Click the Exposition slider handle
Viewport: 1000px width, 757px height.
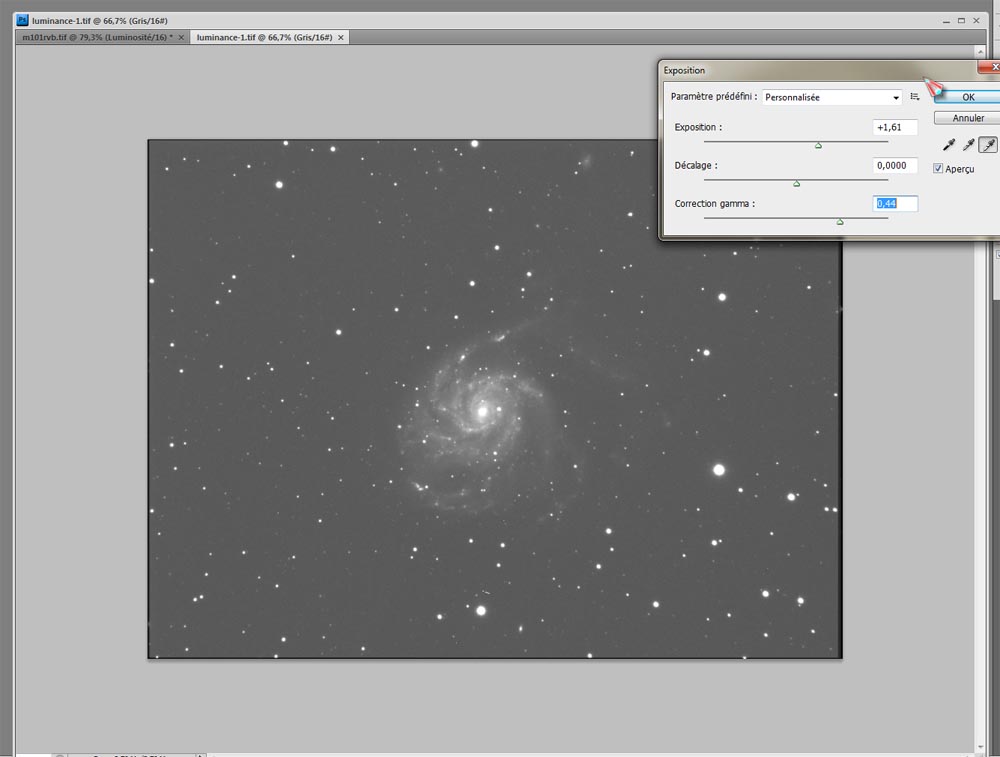818,146
